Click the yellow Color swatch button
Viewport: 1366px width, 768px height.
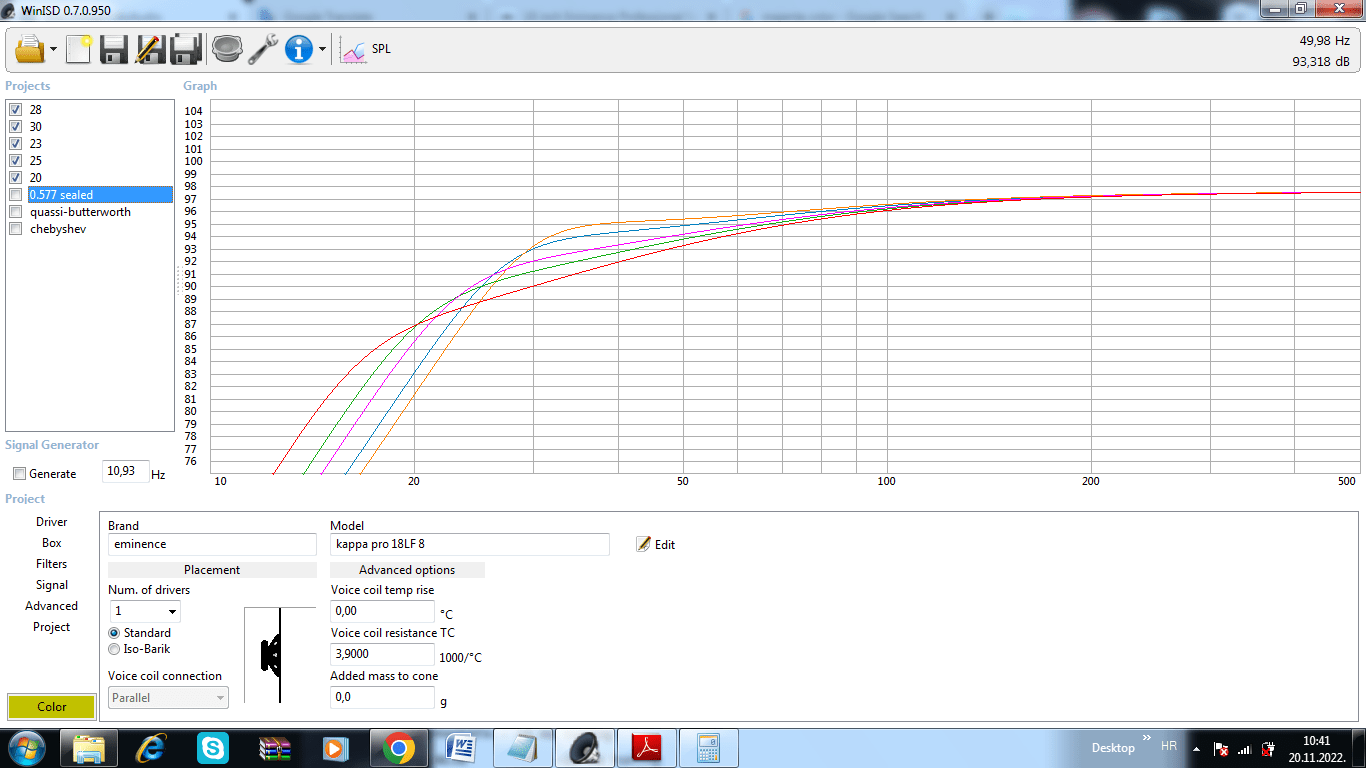point(52,706)
